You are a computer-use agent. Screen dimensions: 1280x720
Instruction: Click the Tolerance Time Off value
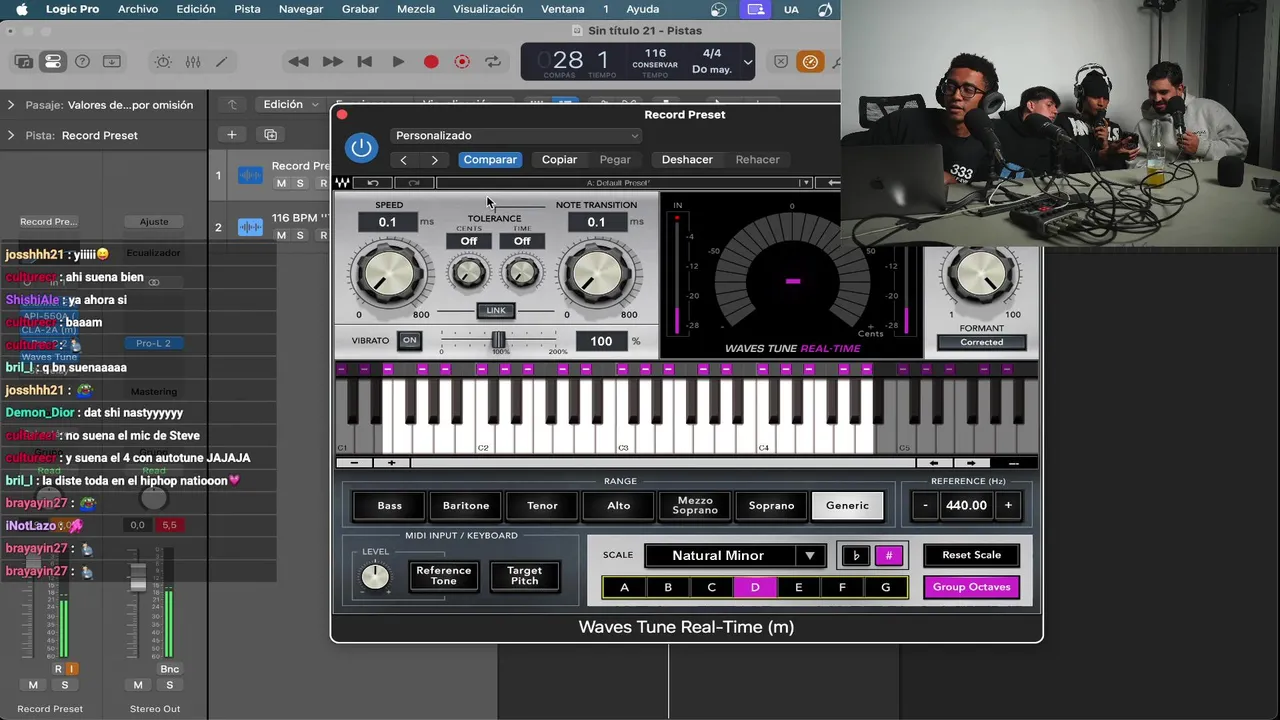point(522,241)
